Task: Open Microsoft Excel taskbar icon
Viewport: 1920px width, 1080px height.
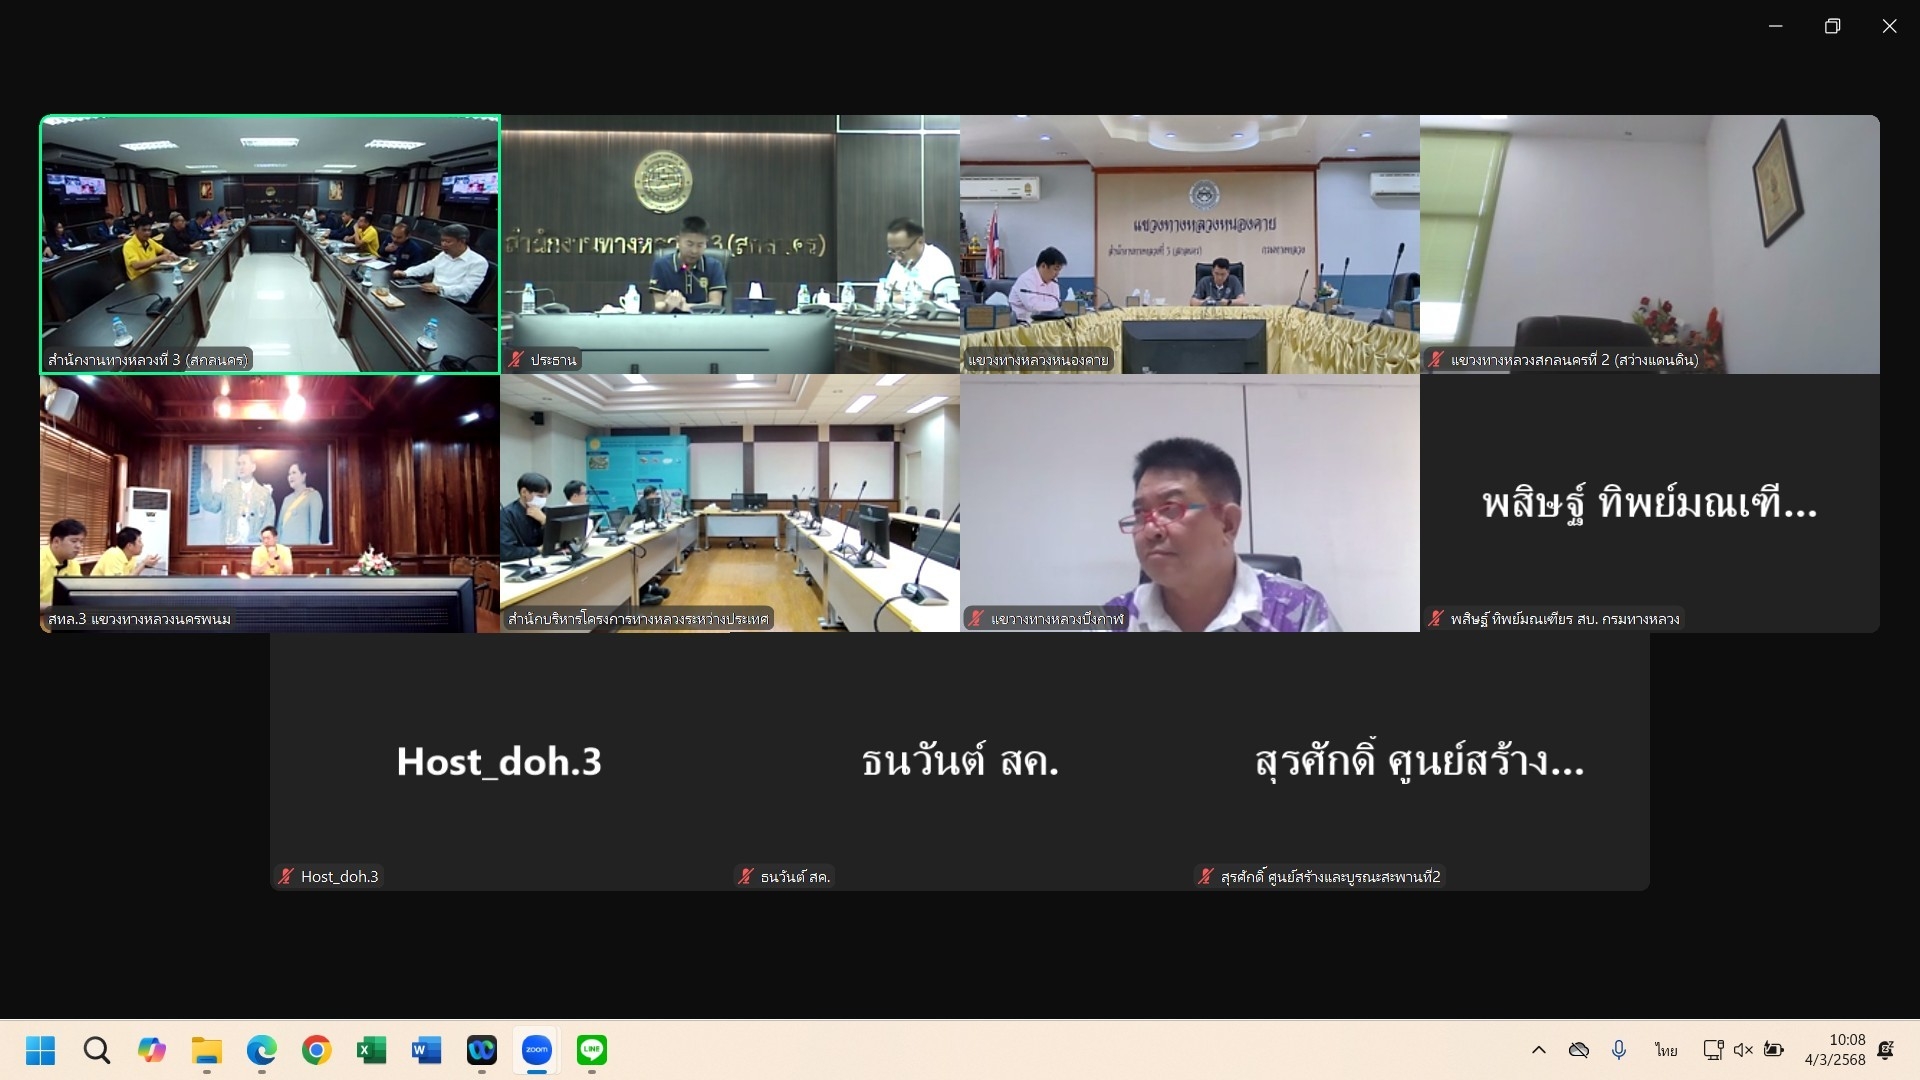Action: tap(371, 1050)
